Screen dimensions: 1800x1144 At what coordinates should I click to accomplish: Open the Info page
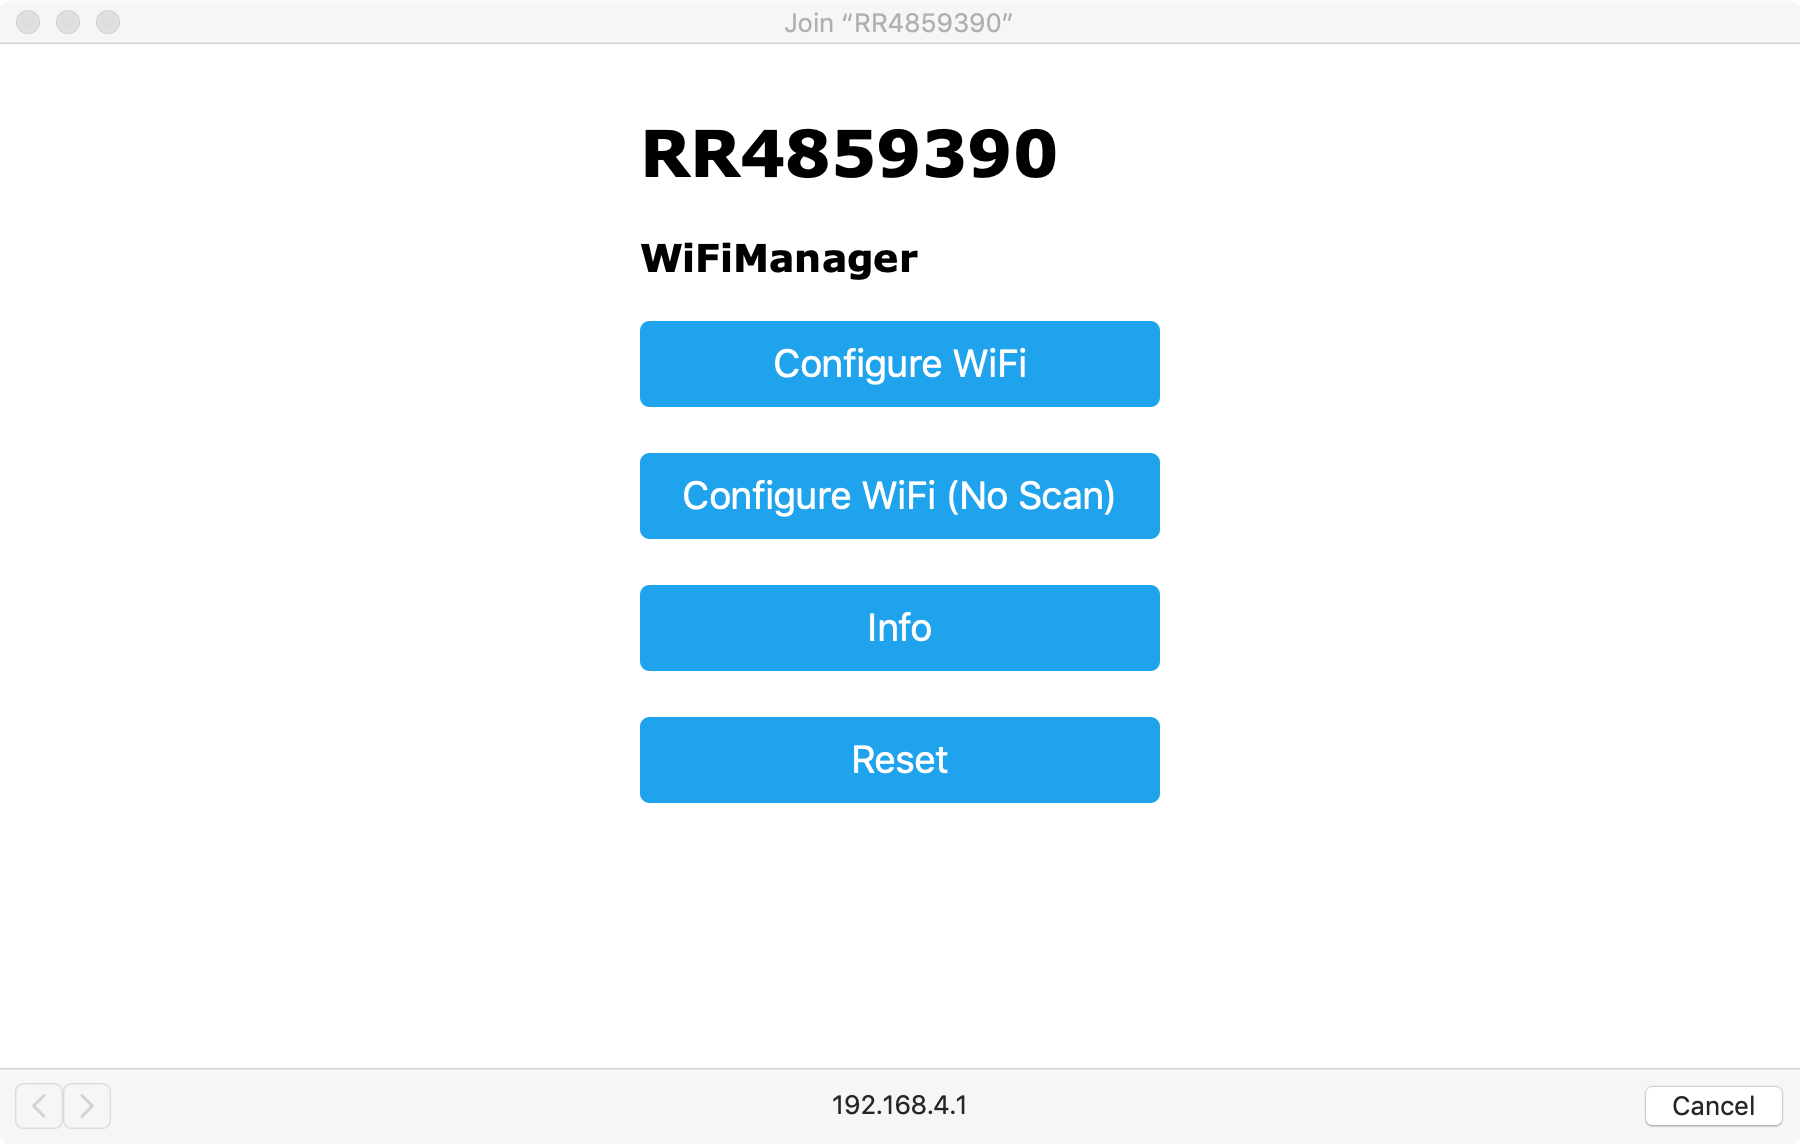(x=900, y=628)
